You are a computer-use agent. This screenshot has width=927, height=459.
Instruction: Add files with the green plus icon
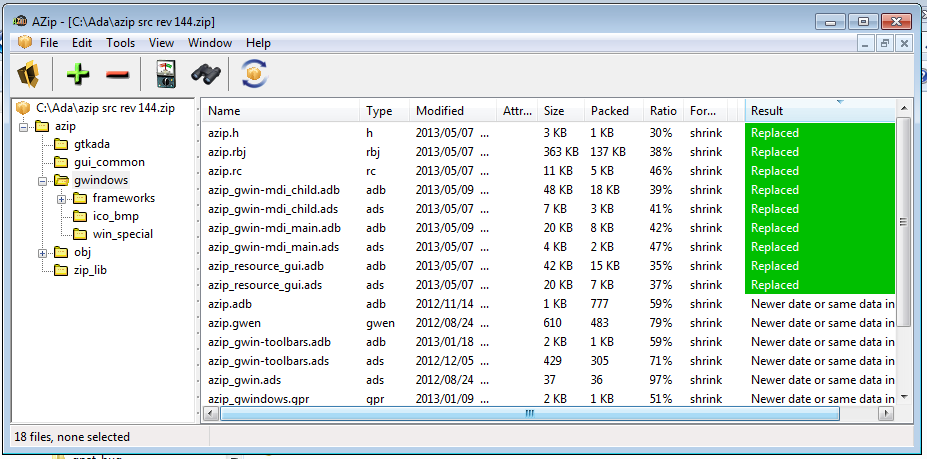pyautogui.click(x=77, y=75)
